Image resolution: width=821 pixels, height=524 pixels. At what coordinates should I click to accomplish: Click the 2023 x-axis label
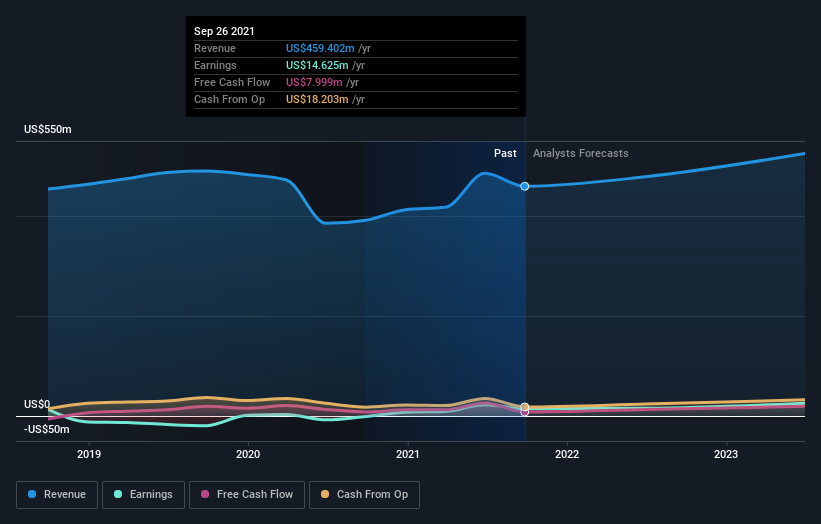(x=726, y=454)
